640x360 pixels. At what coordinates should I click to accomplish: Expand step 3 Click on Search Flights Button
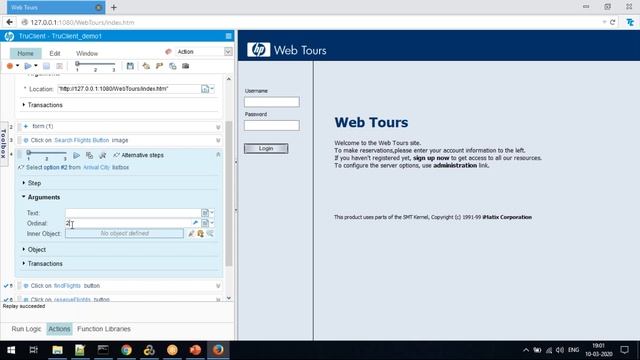(218, 140)
